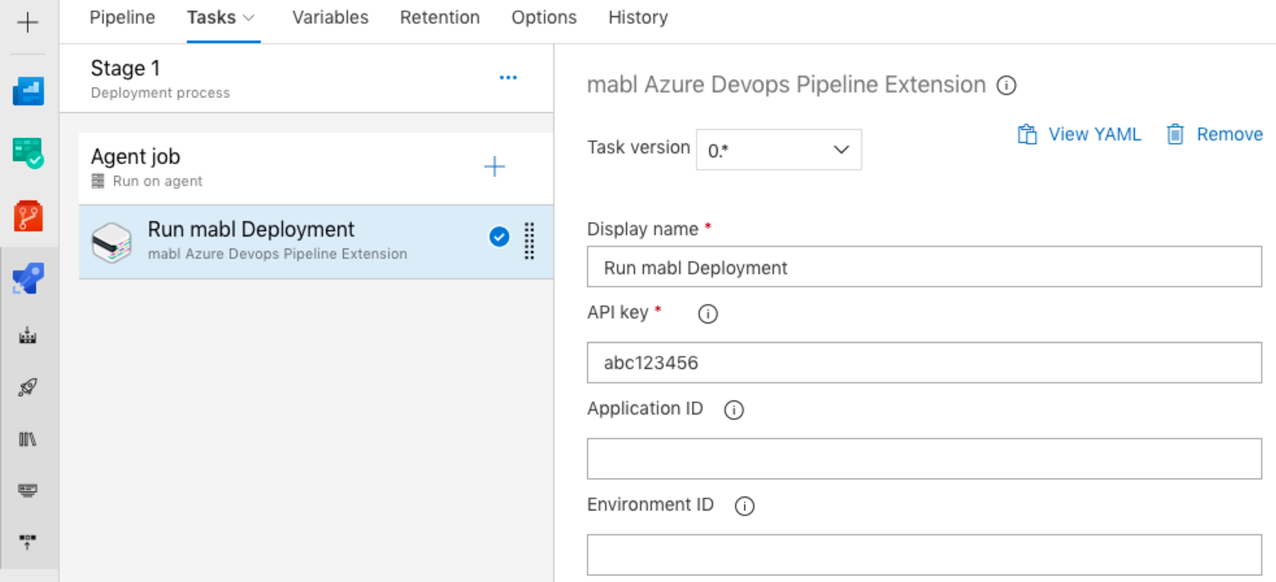Show info for mabl Pipeline Extension title
This screenshot has height=582, width=1276.
[x=1007, y=86]
